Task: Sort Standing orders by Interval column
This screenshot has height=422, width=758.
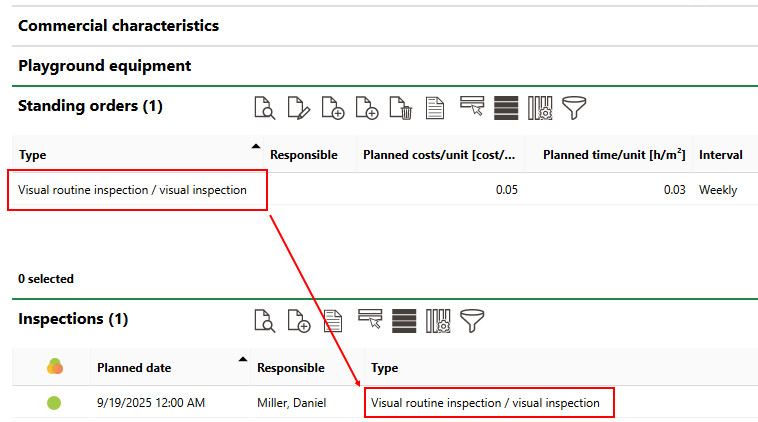Action: (x=720, y=155)
